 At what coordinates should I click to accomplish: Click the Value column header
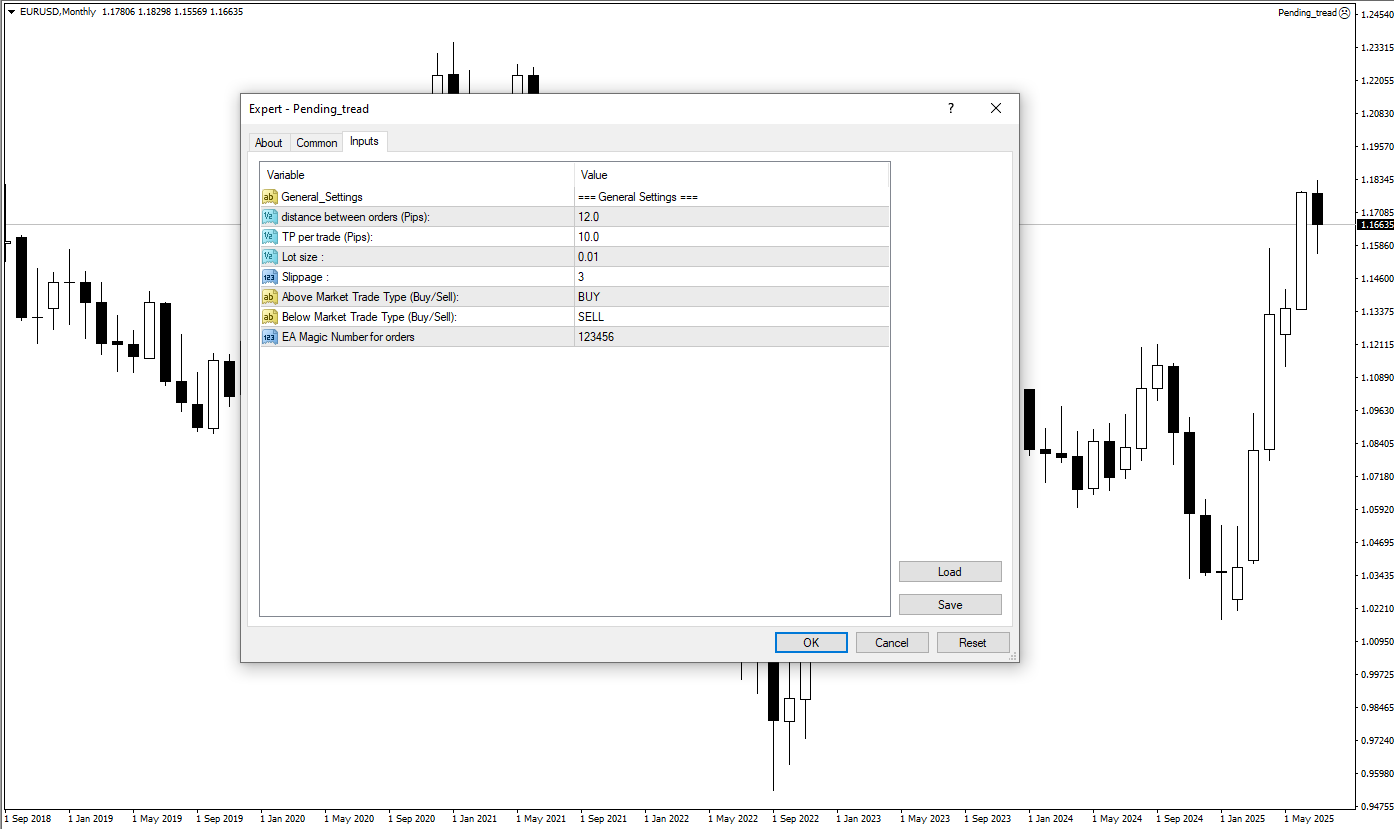tap(732, 175)
